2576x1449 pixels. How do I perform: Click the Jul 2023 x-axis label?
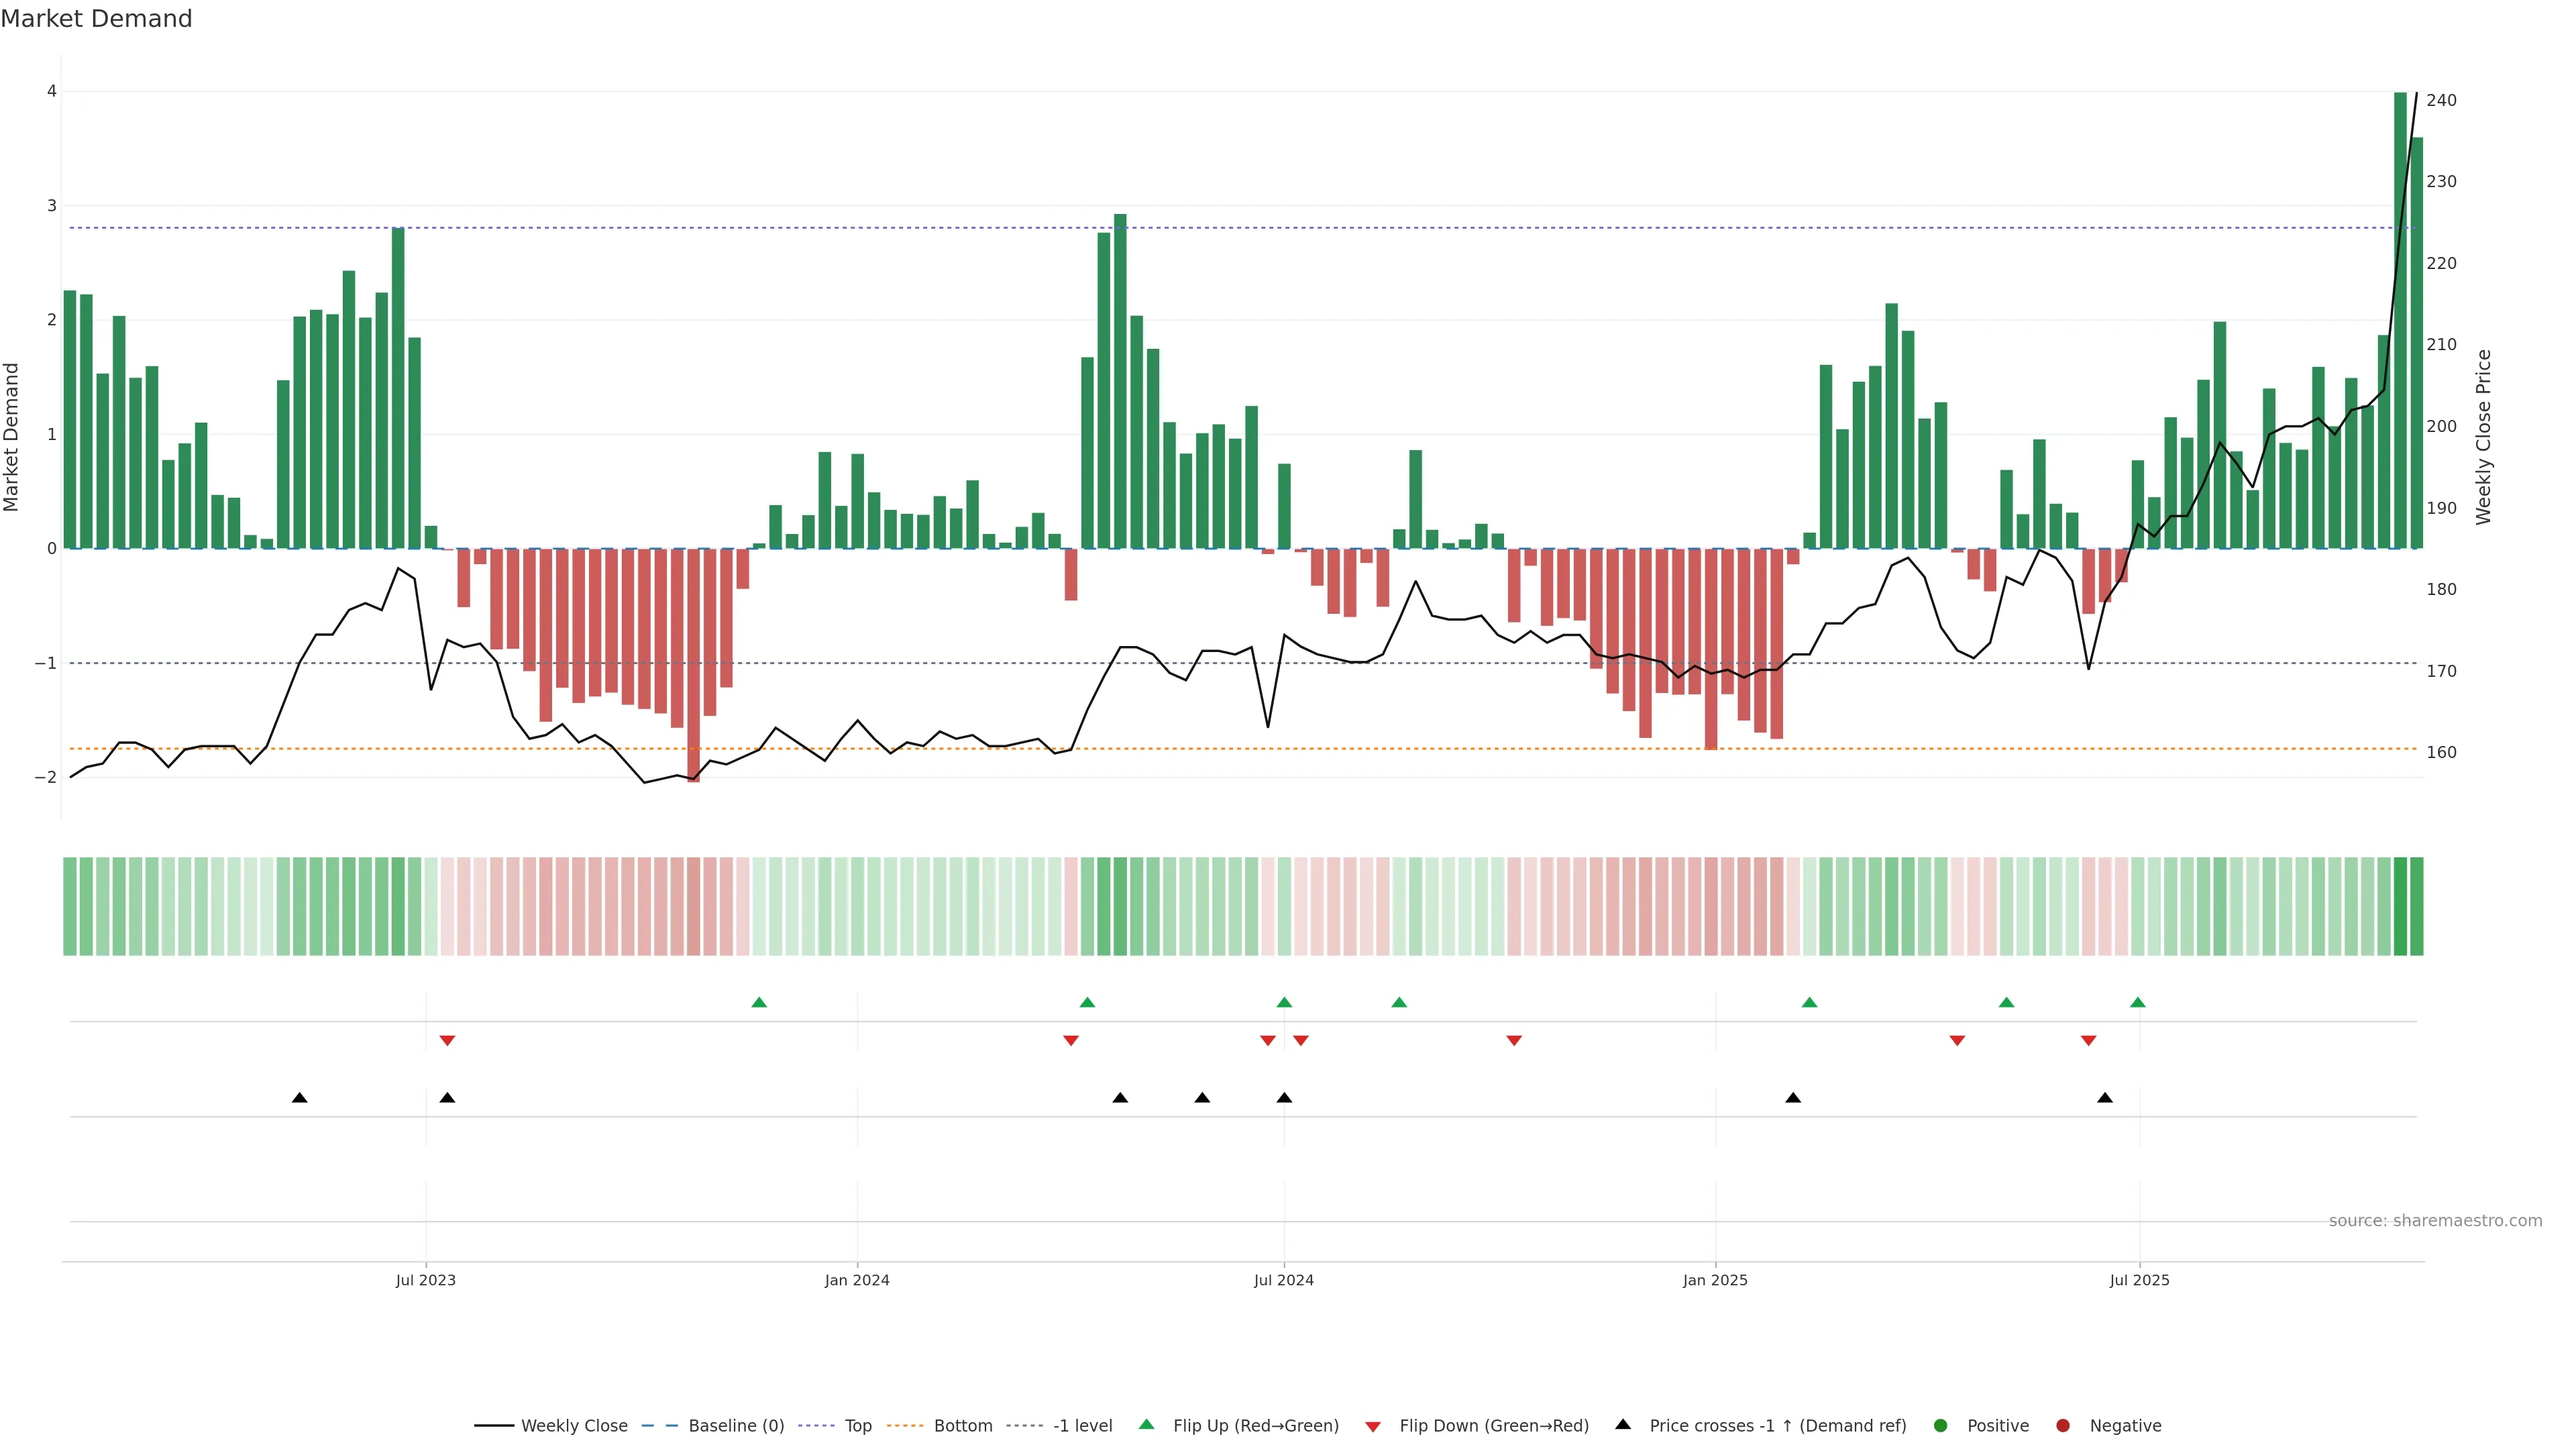(426, 1281)
